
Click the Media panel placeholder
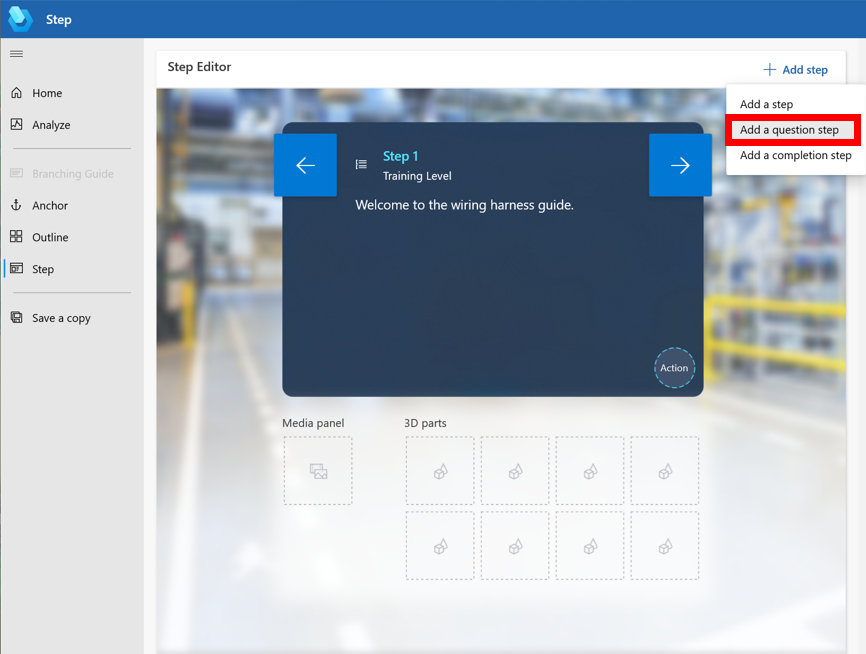point(318,470)
